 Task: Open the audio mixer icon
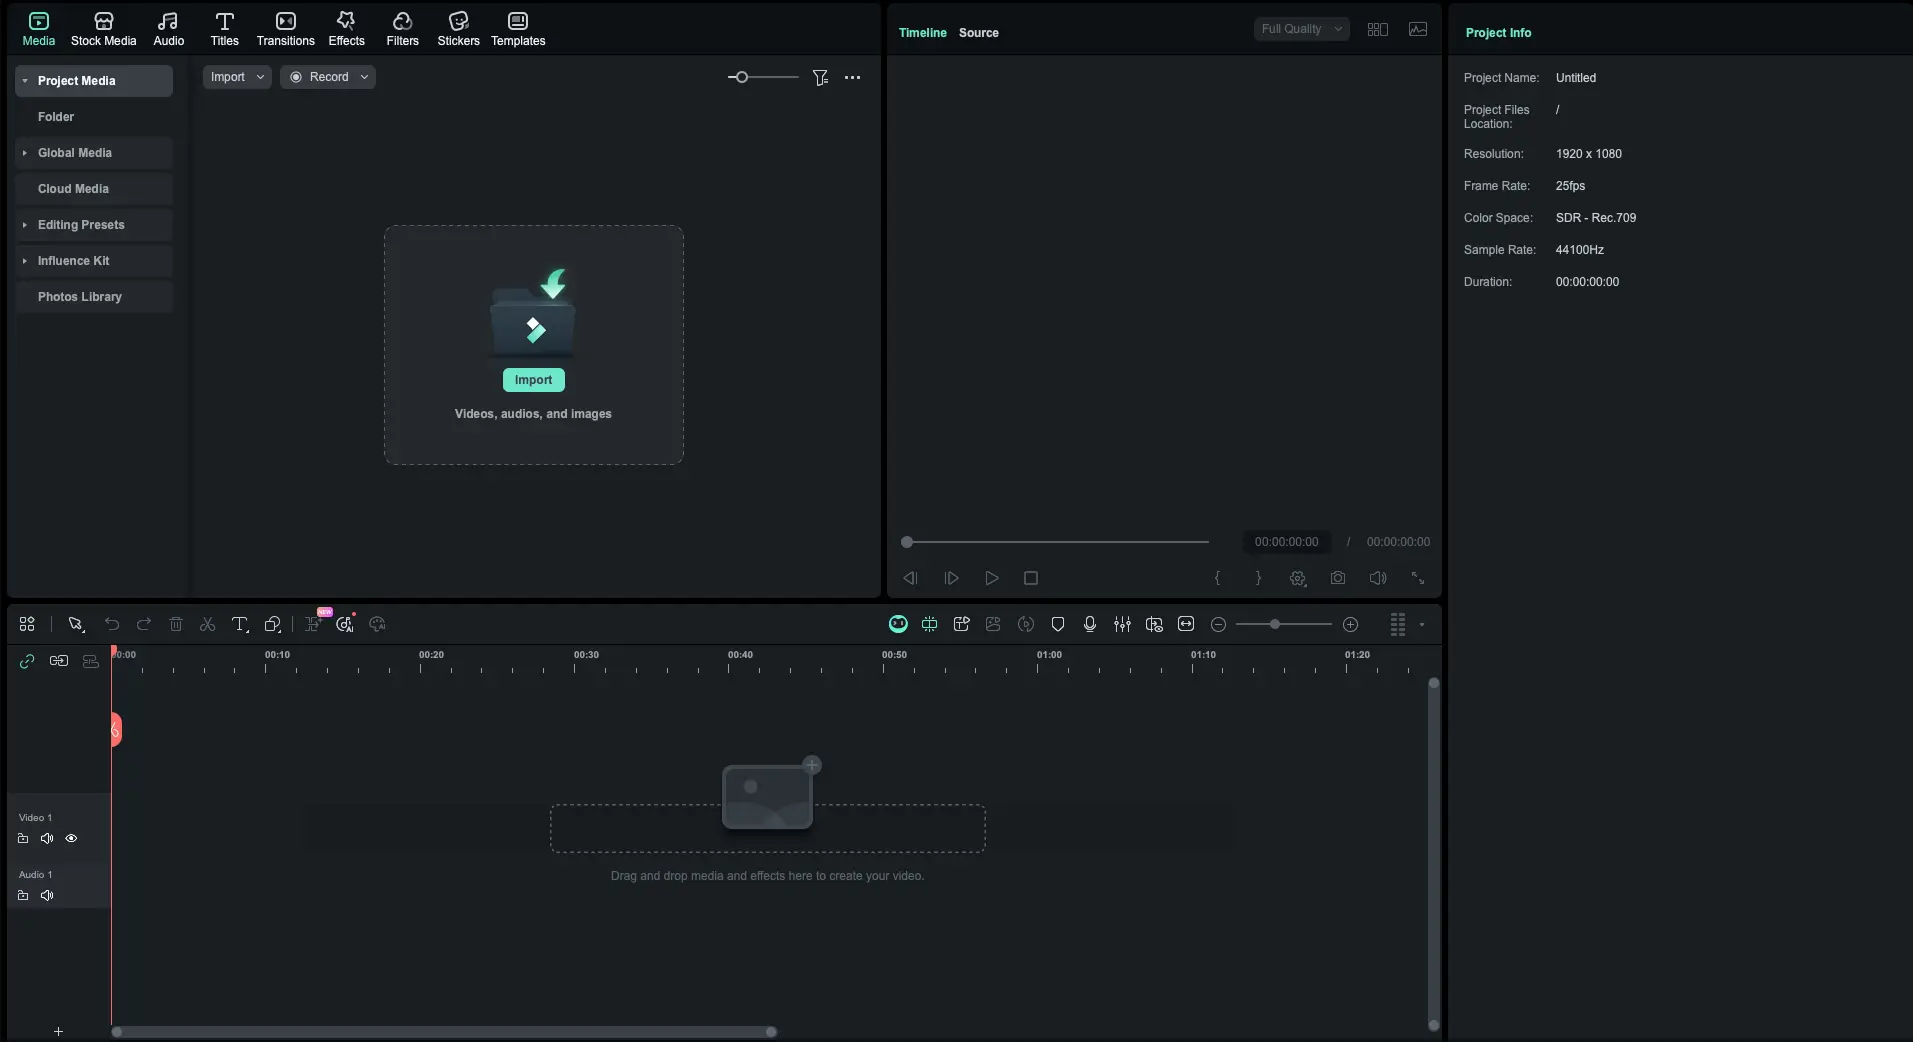coord(1122,625)
